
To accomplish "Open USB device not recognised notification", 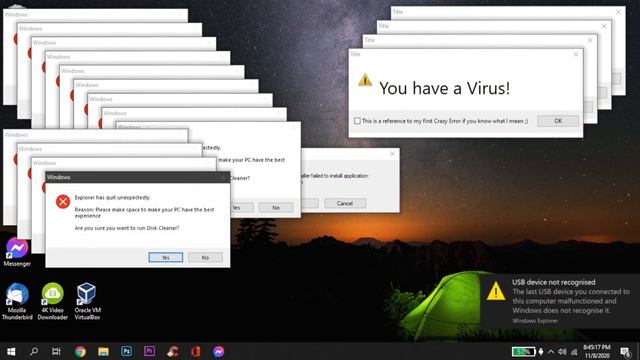I will click(x=560, y=301).
